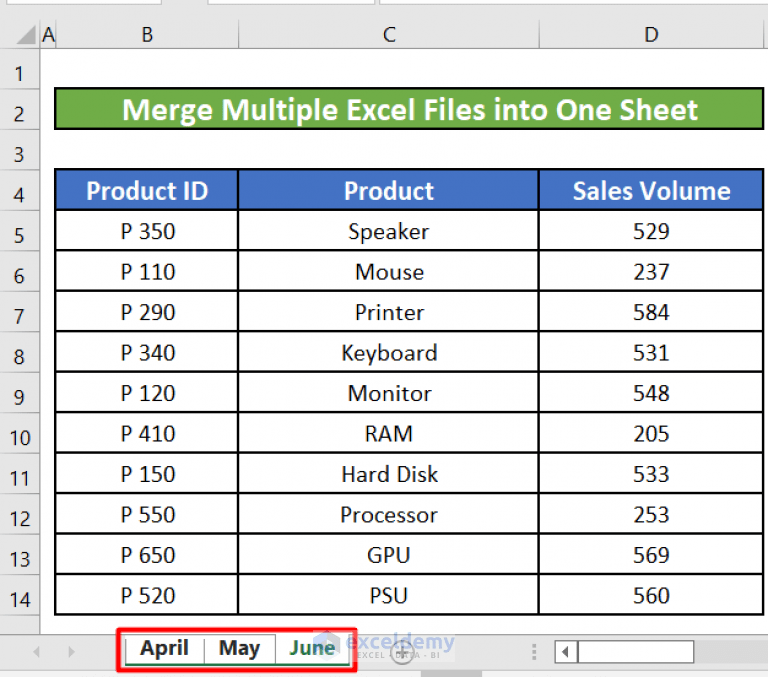
Task: Select cell with value 531
Action: pyautogui.click(x=651, y=353)
